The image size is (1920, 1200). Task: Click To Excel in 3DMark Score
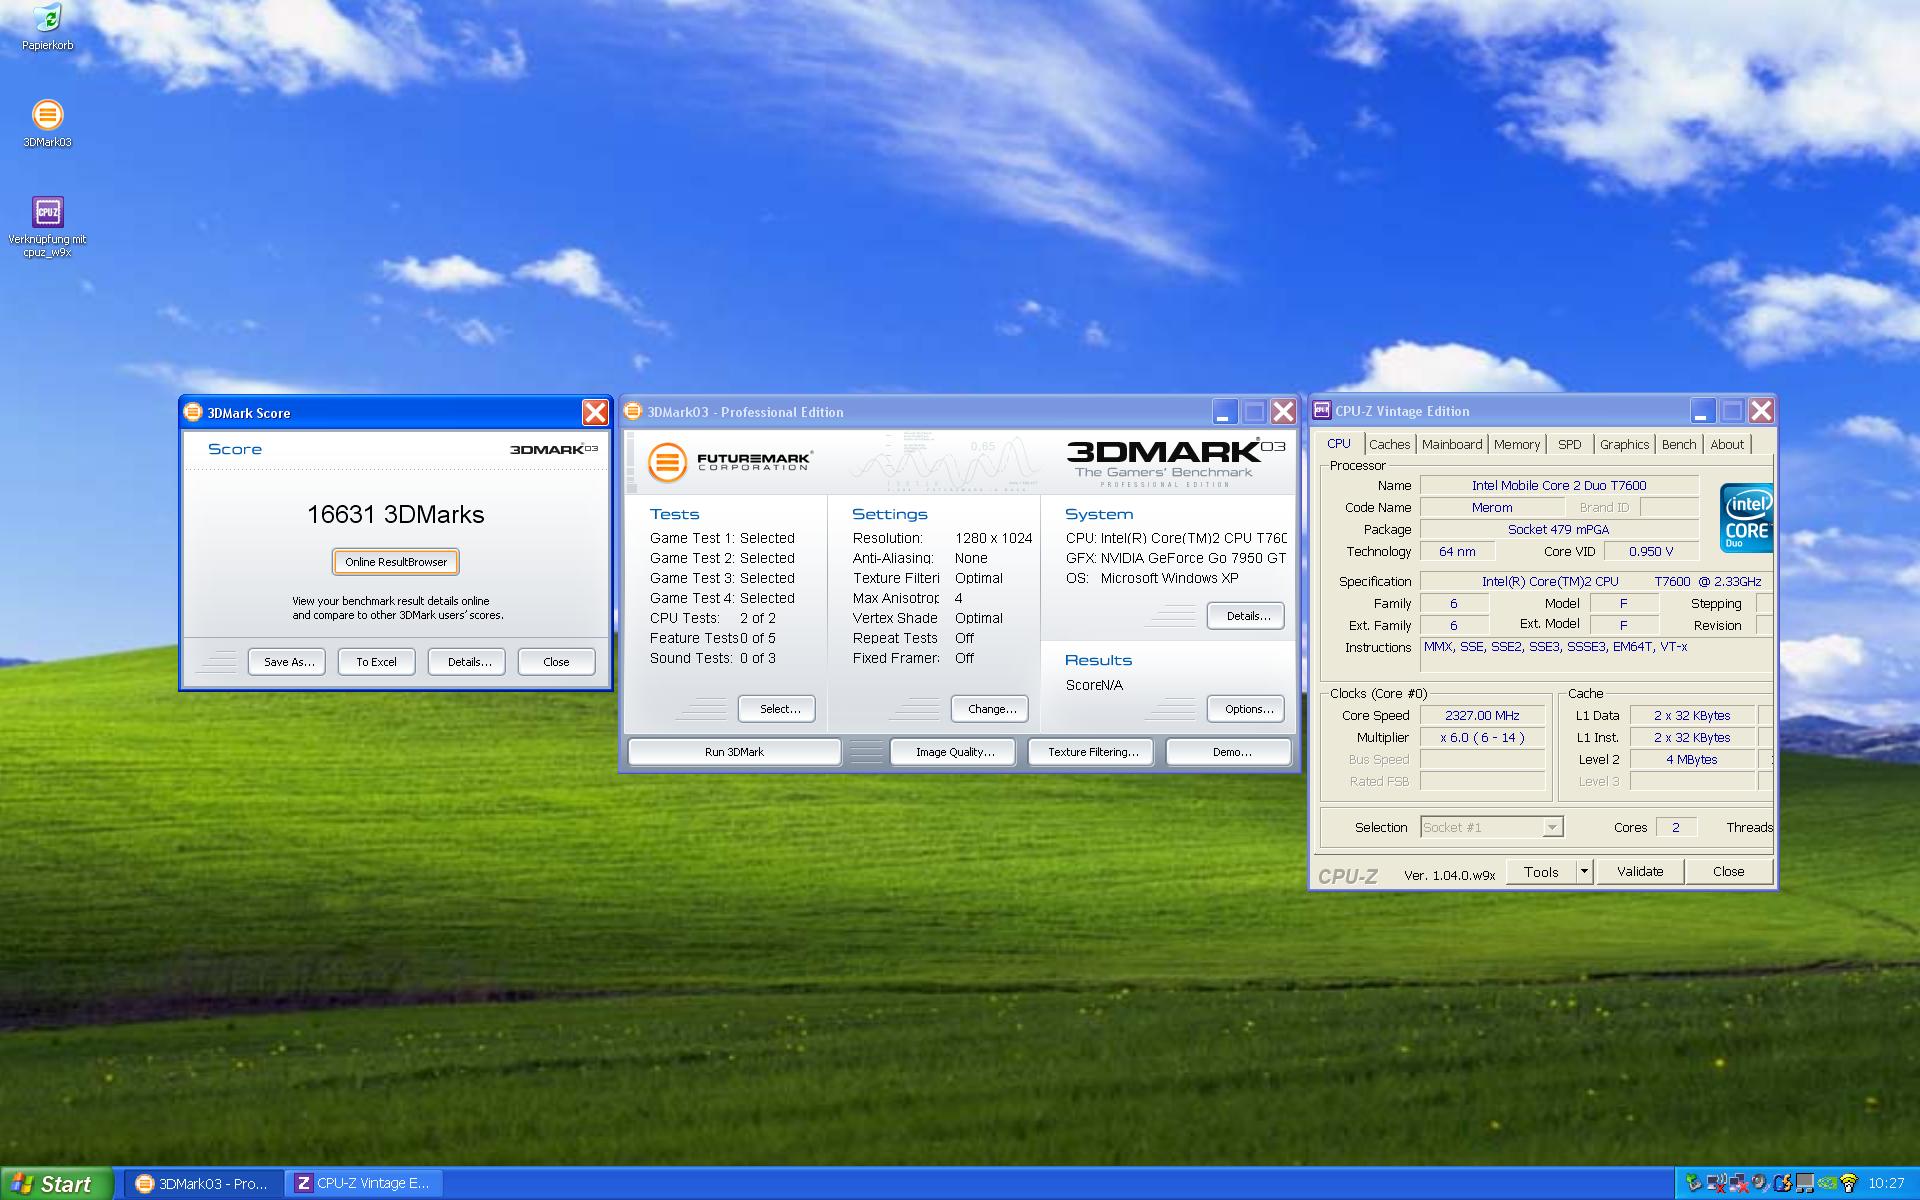[377, 662]
